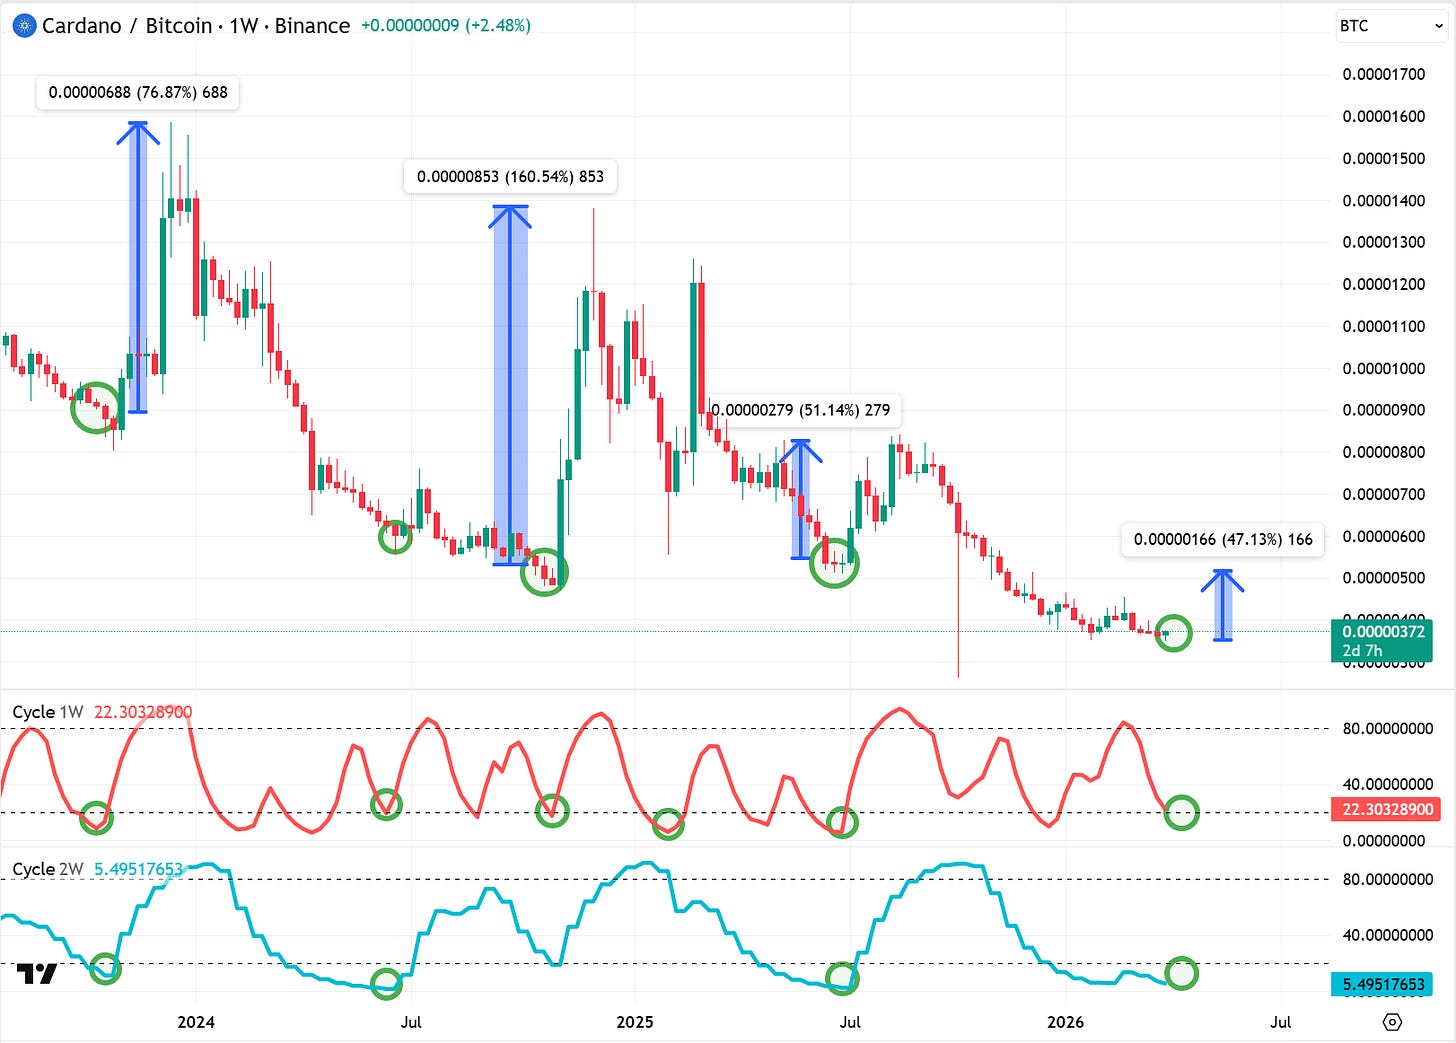Click the Jul label before 2025
Screen dimensions: 1456x1043
point(411,1022)
